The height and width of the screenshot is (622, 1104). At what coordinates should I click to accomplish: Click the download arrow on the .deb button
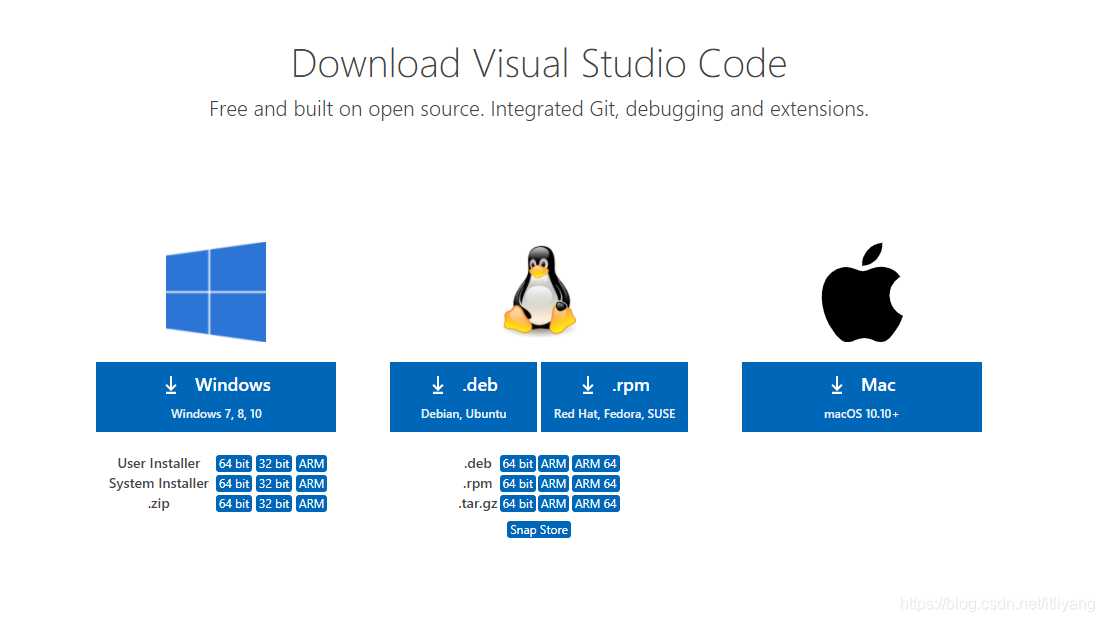(x=438, y=385)
